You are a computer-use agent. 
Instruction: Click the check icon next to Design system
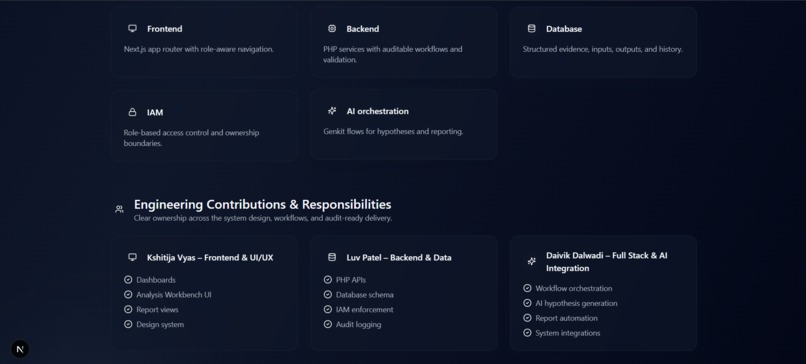pos(128,324)
